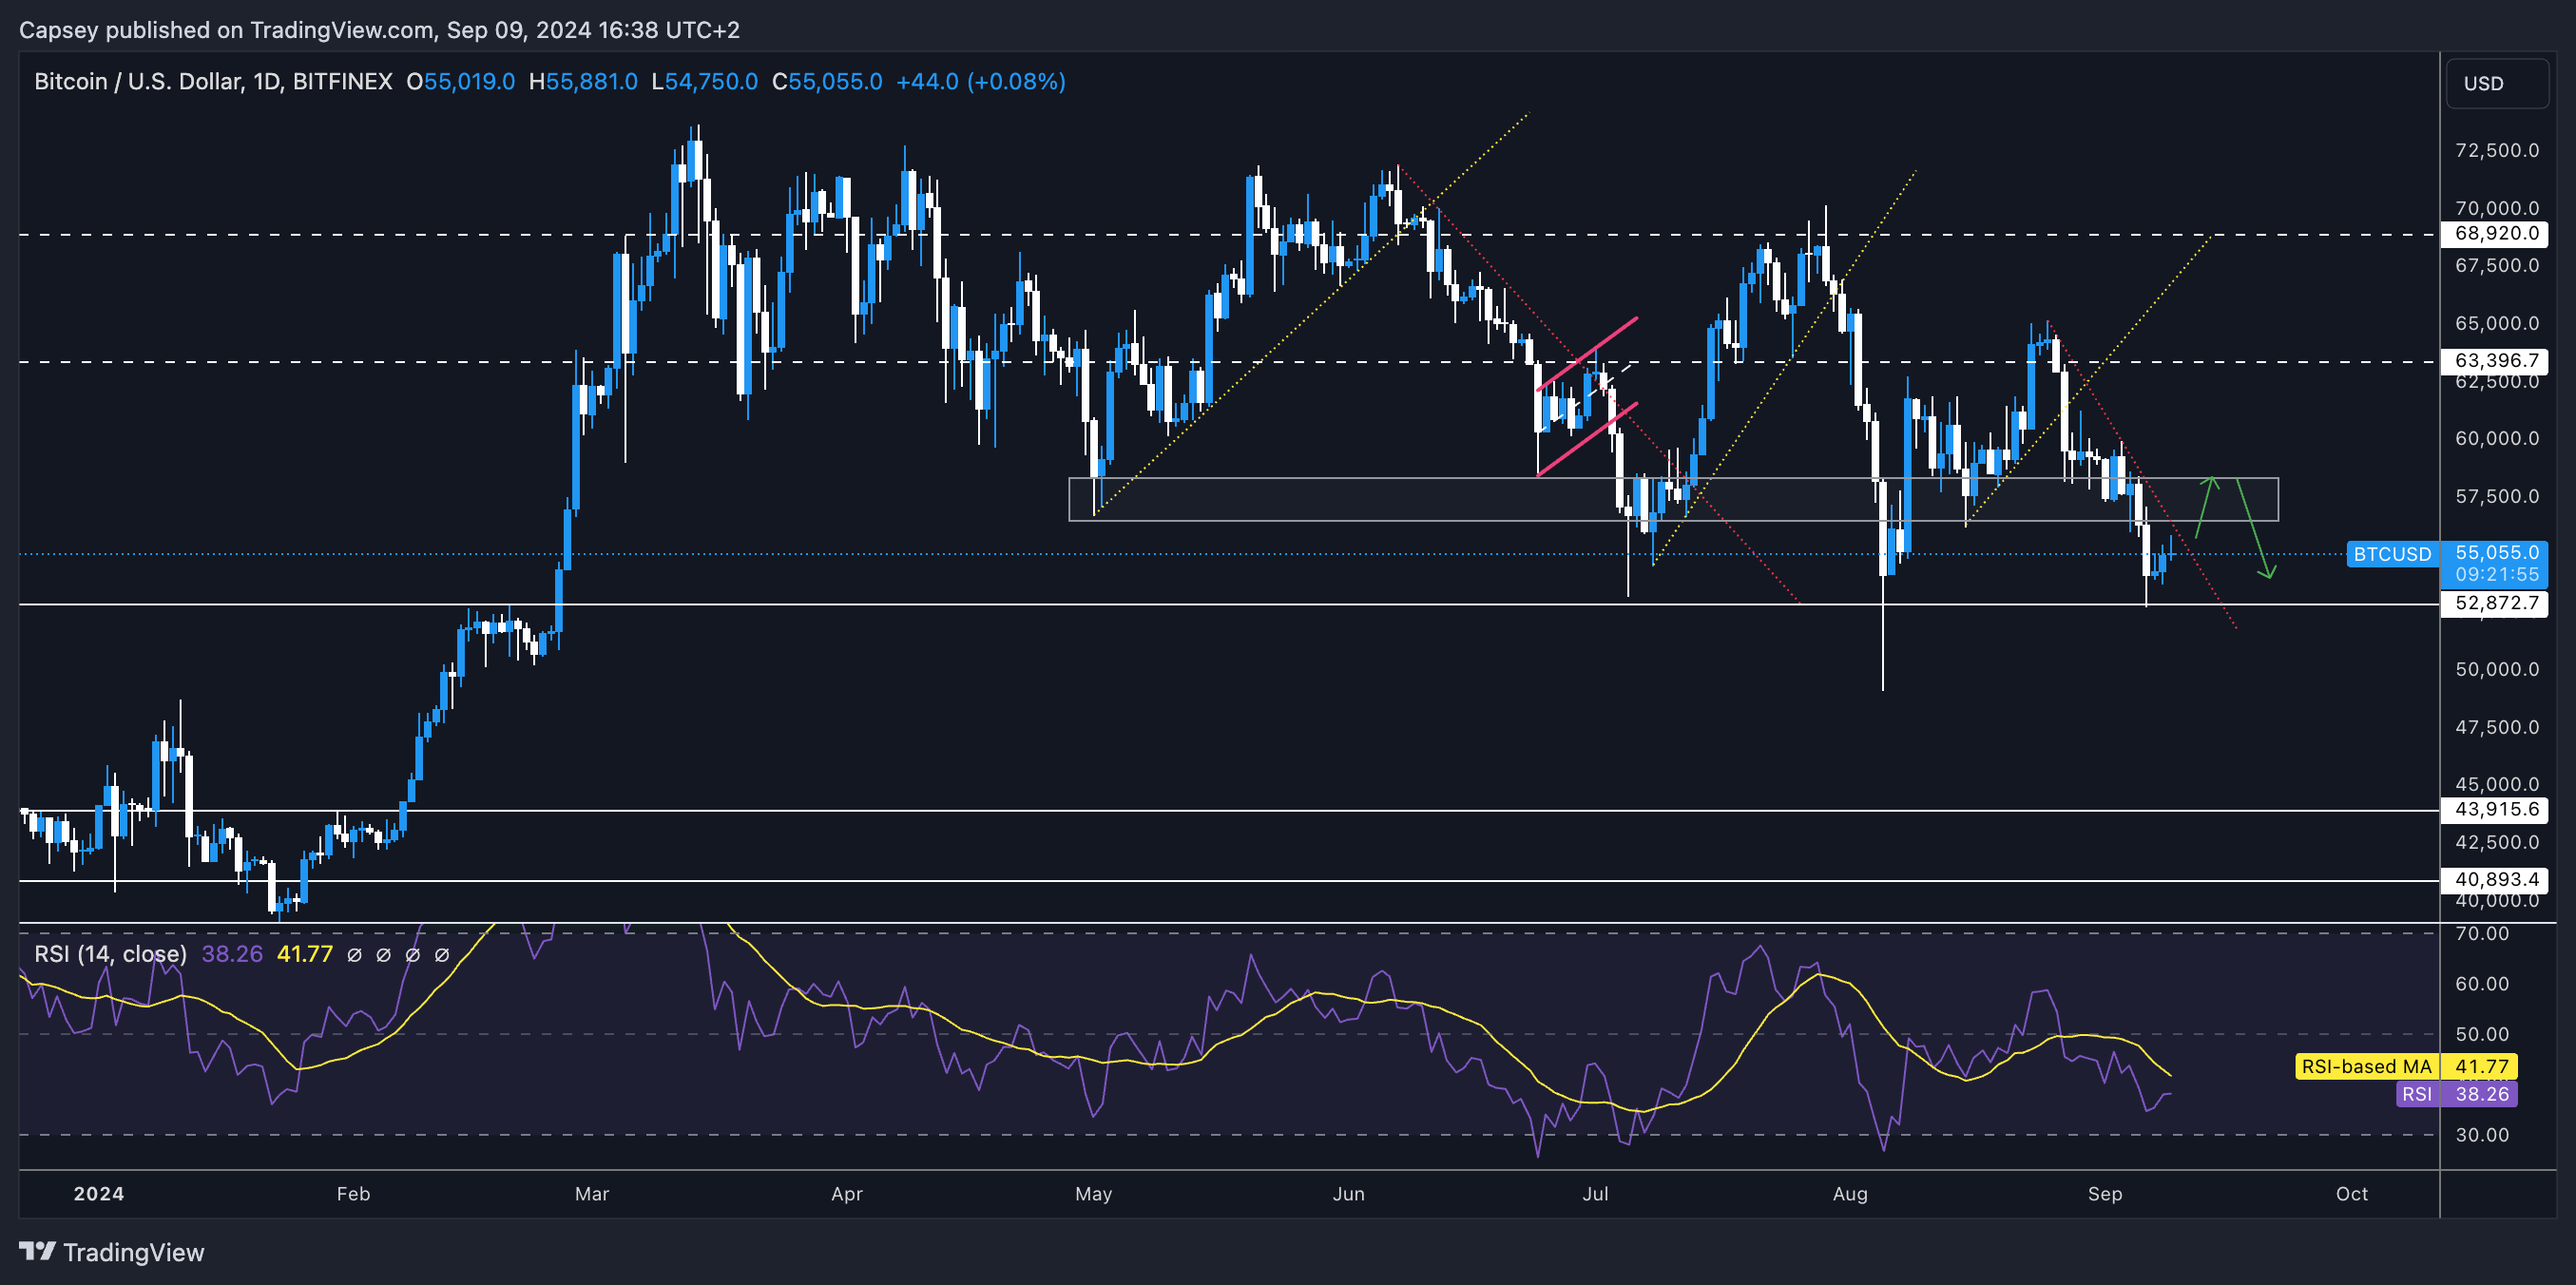Select the 43,915.6 price level label
Image resolution: width=2576 pixels, height=1285 pixels.
[2496, 810]
